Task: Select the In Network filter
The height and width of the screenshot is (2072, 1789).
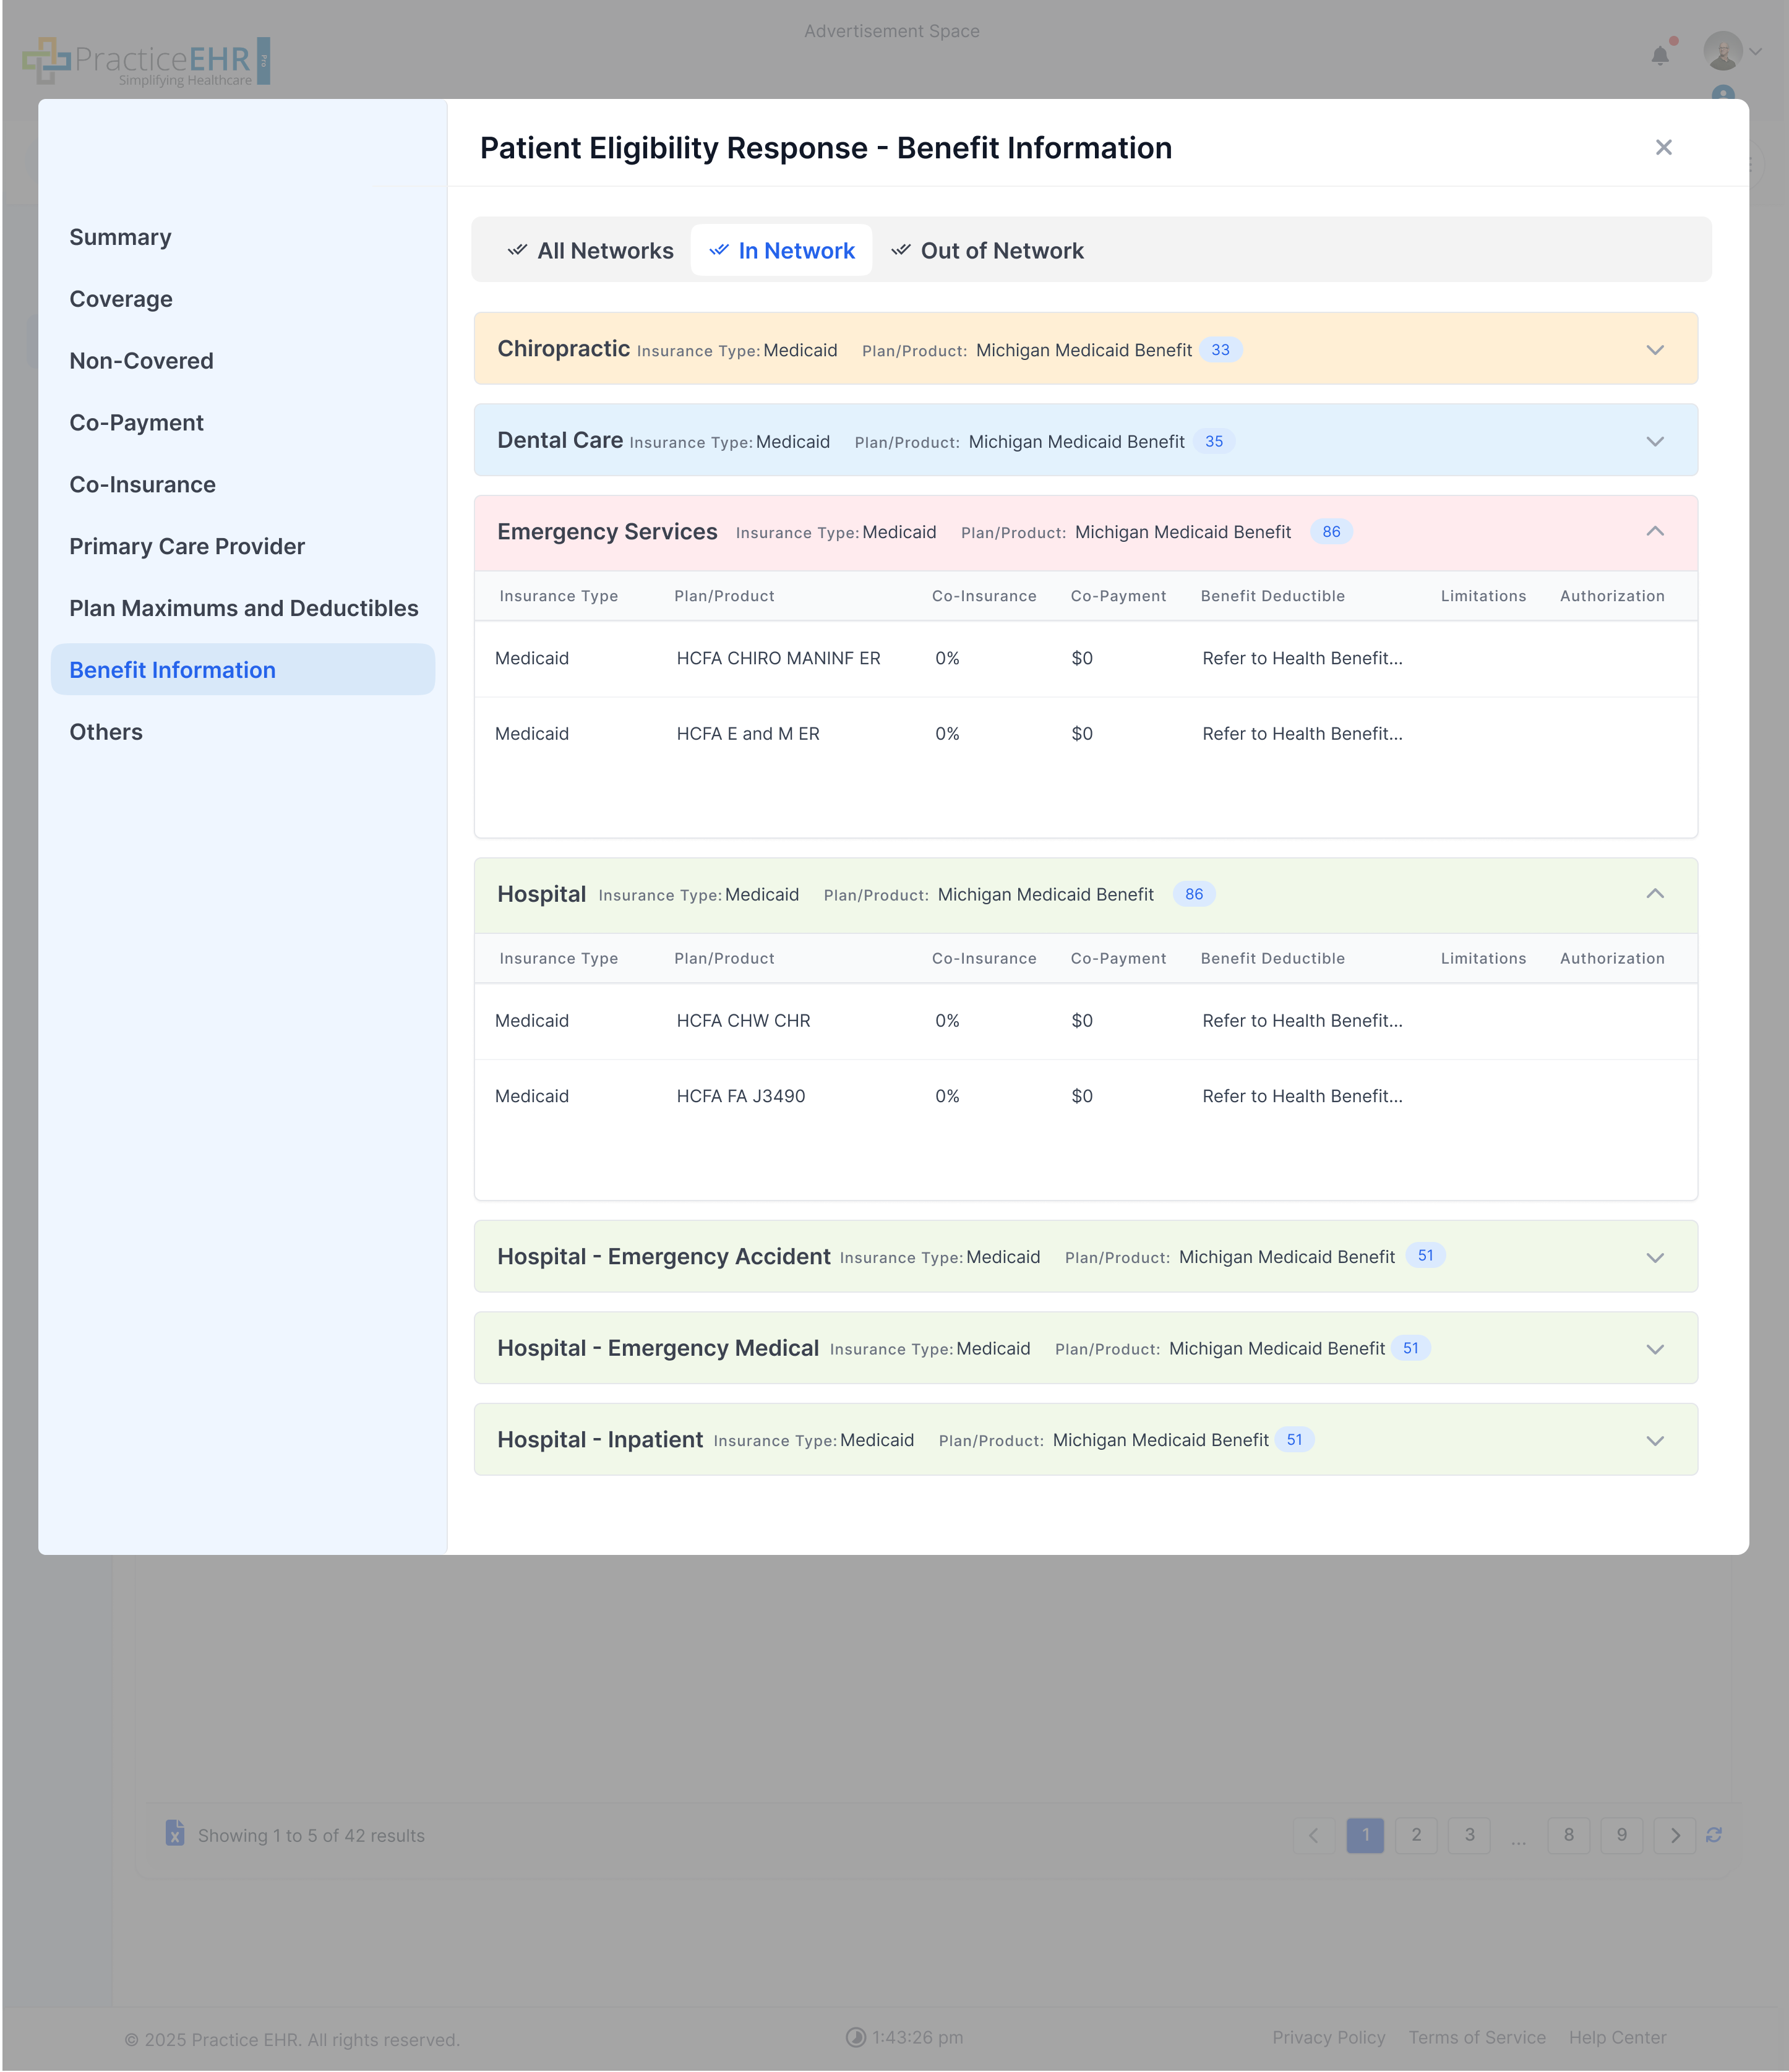Action: (781, 251)
